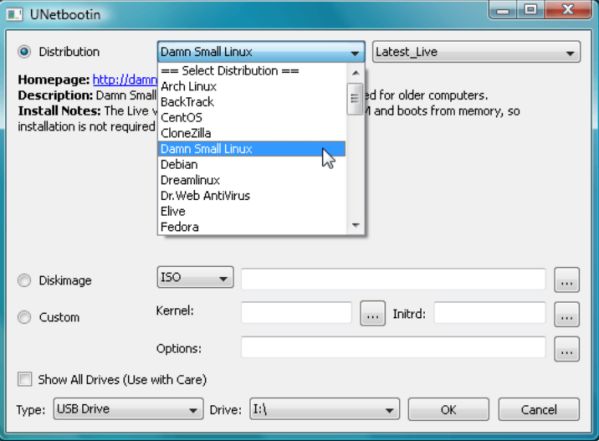
Task: Click the distribution list scrollbar thumb
Action: click(355, 99)
